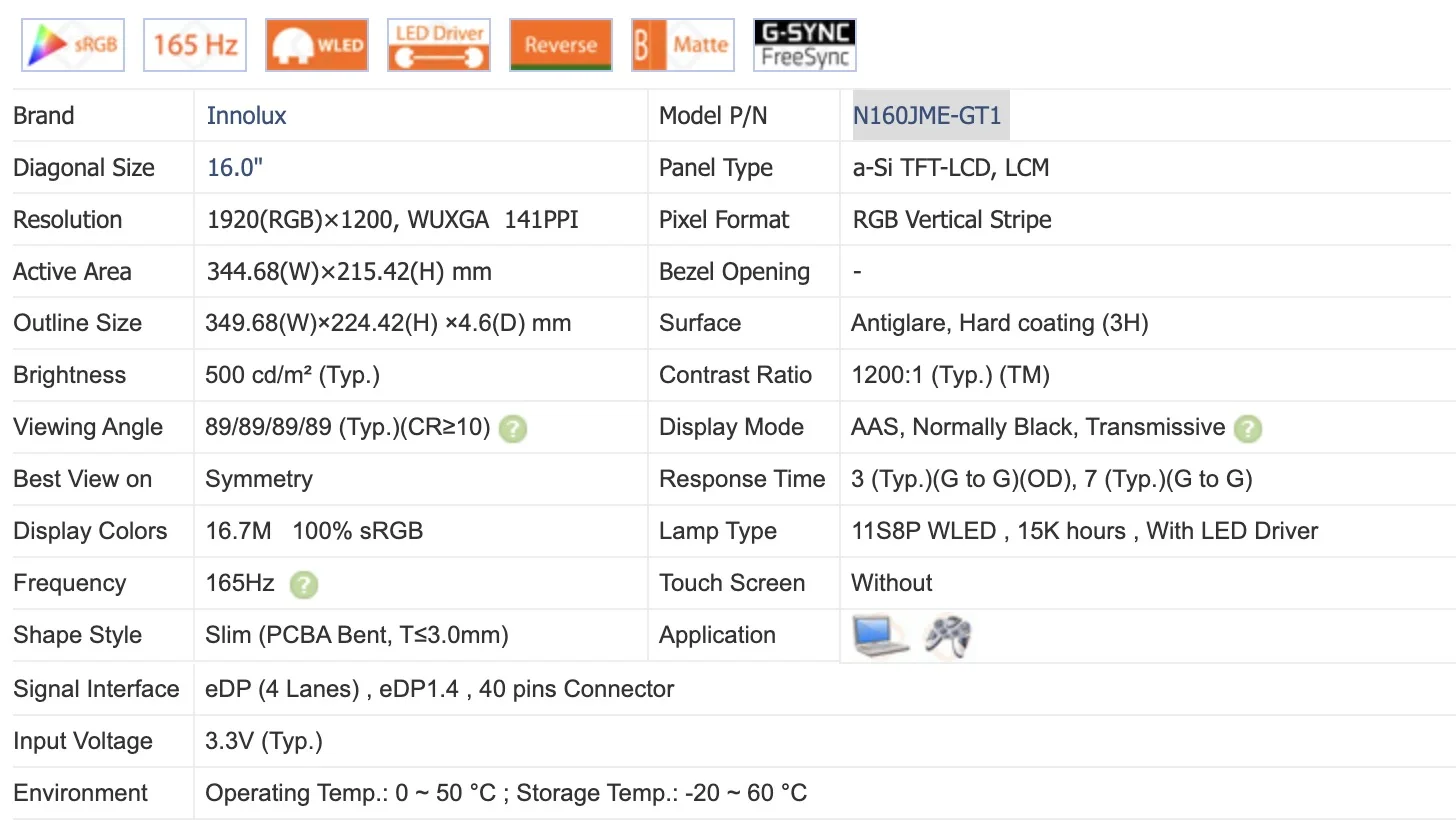
Task: Open the help icon beside Display Mode value
Action: click(1247, 429)
